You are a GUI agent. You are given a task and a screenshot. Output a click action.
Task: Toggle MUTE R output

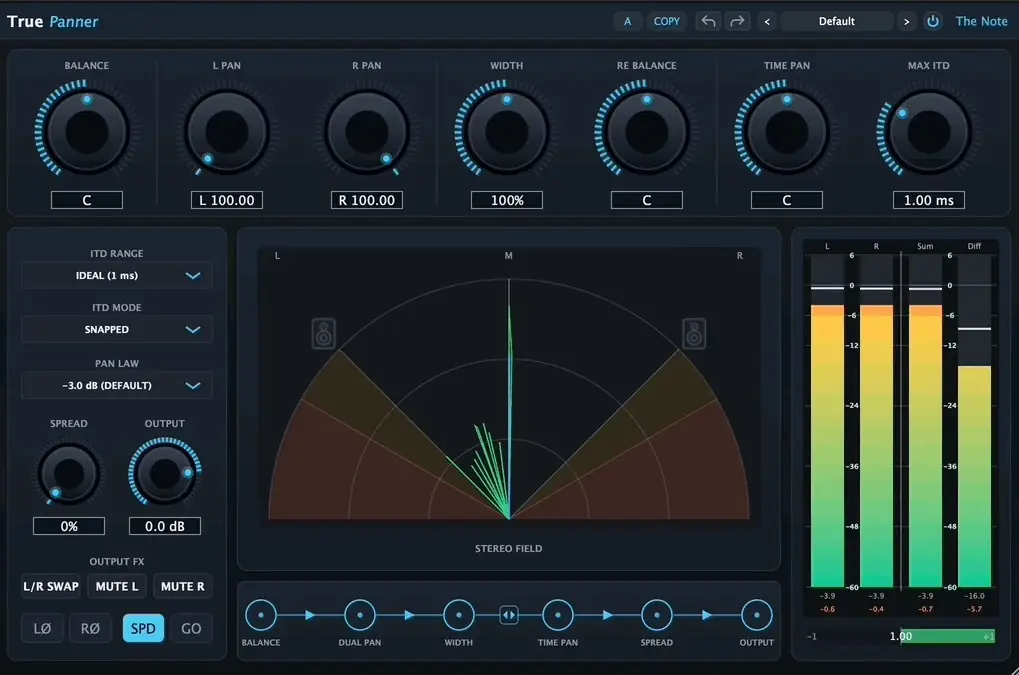click(x=183, y=587)
